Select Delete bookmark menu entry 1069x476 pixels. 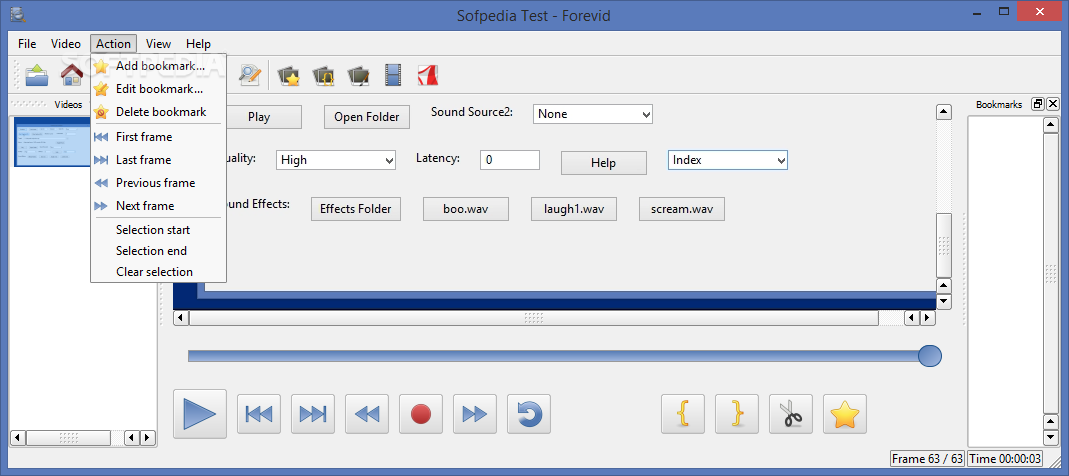[x=158, y=112]
